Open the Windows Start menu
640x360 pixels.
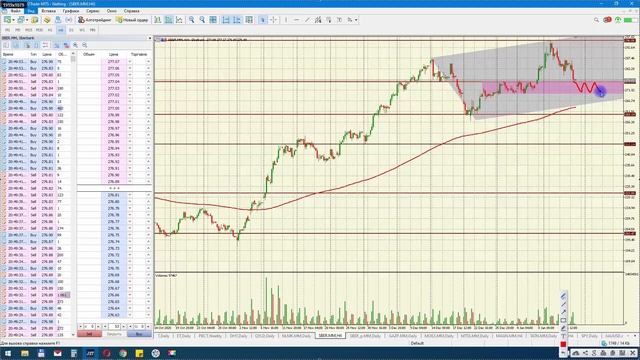(x=7, y=353)
